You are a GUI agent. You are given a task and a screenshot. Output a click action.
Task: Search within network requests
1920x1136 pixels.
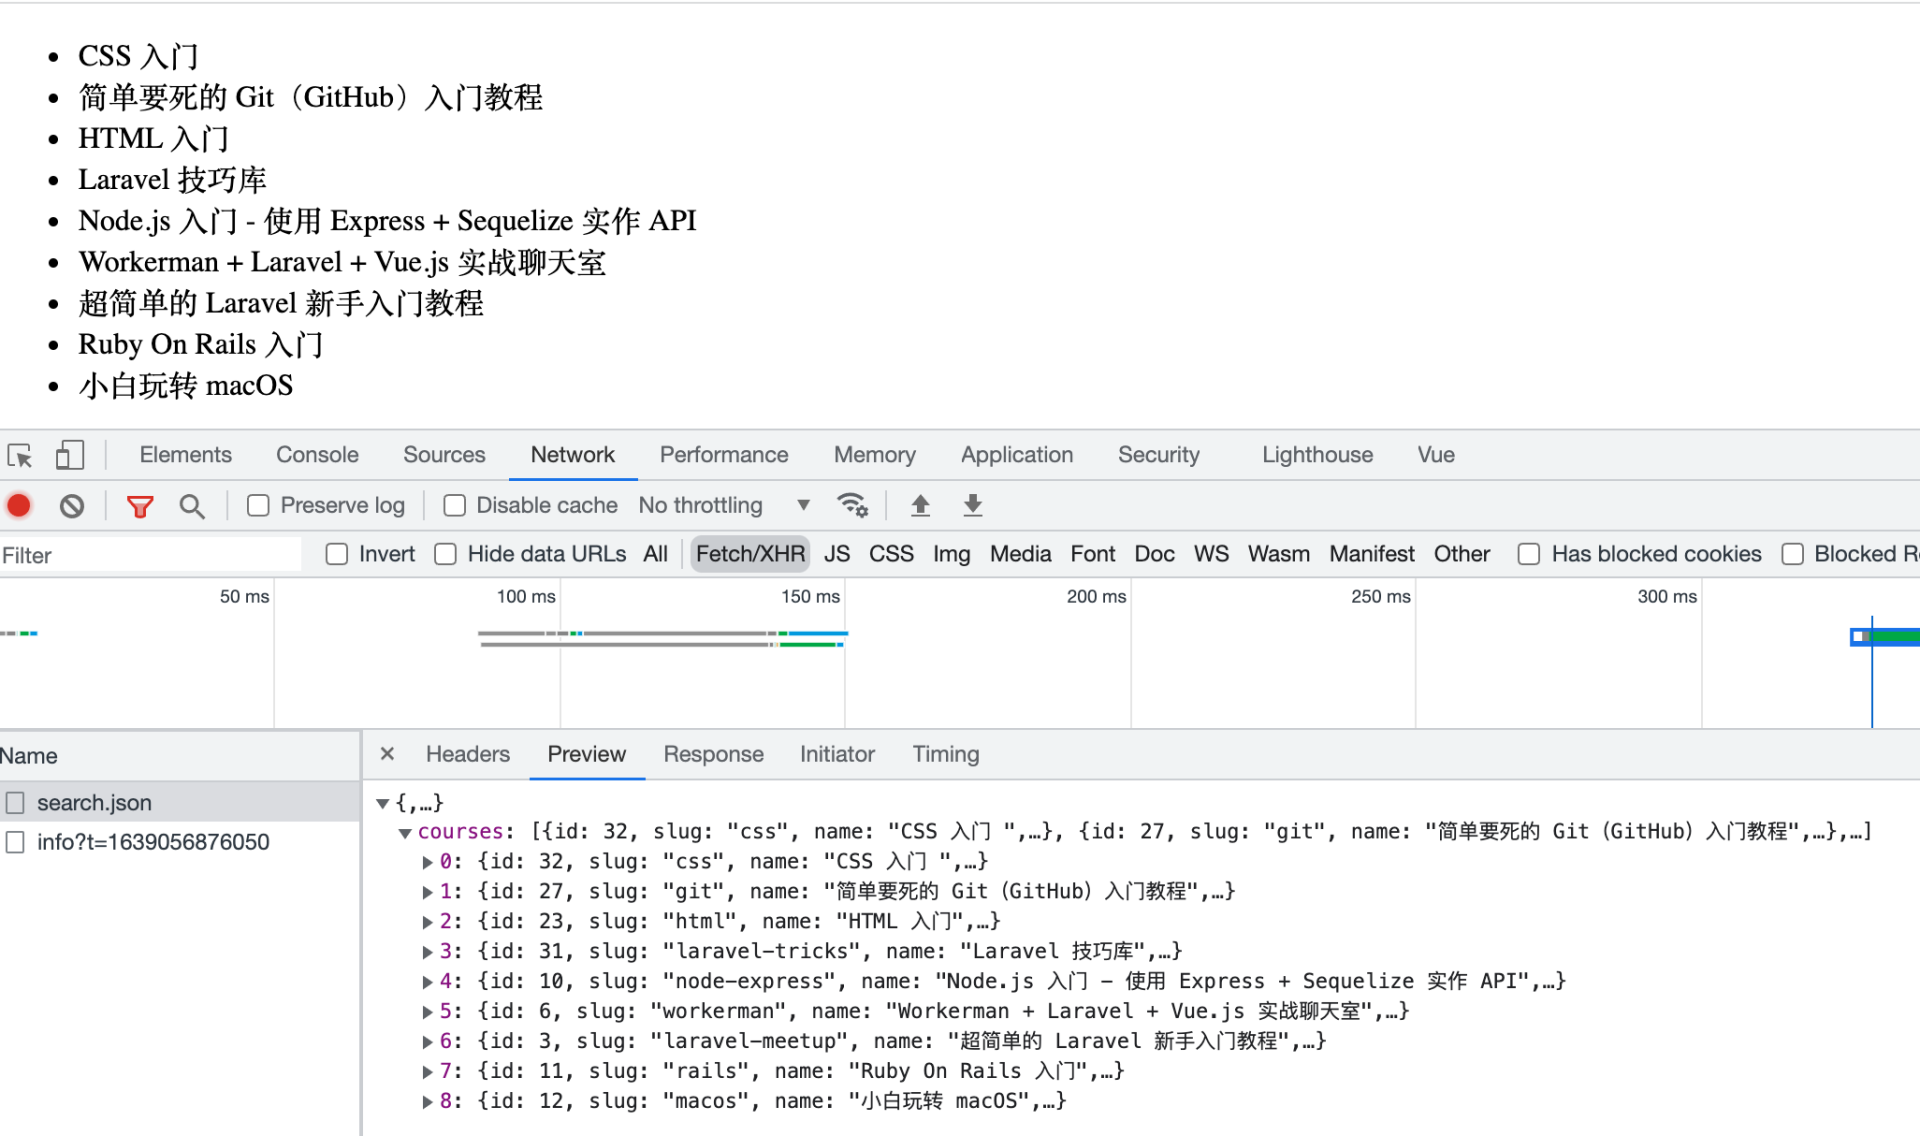coord(191,505)
